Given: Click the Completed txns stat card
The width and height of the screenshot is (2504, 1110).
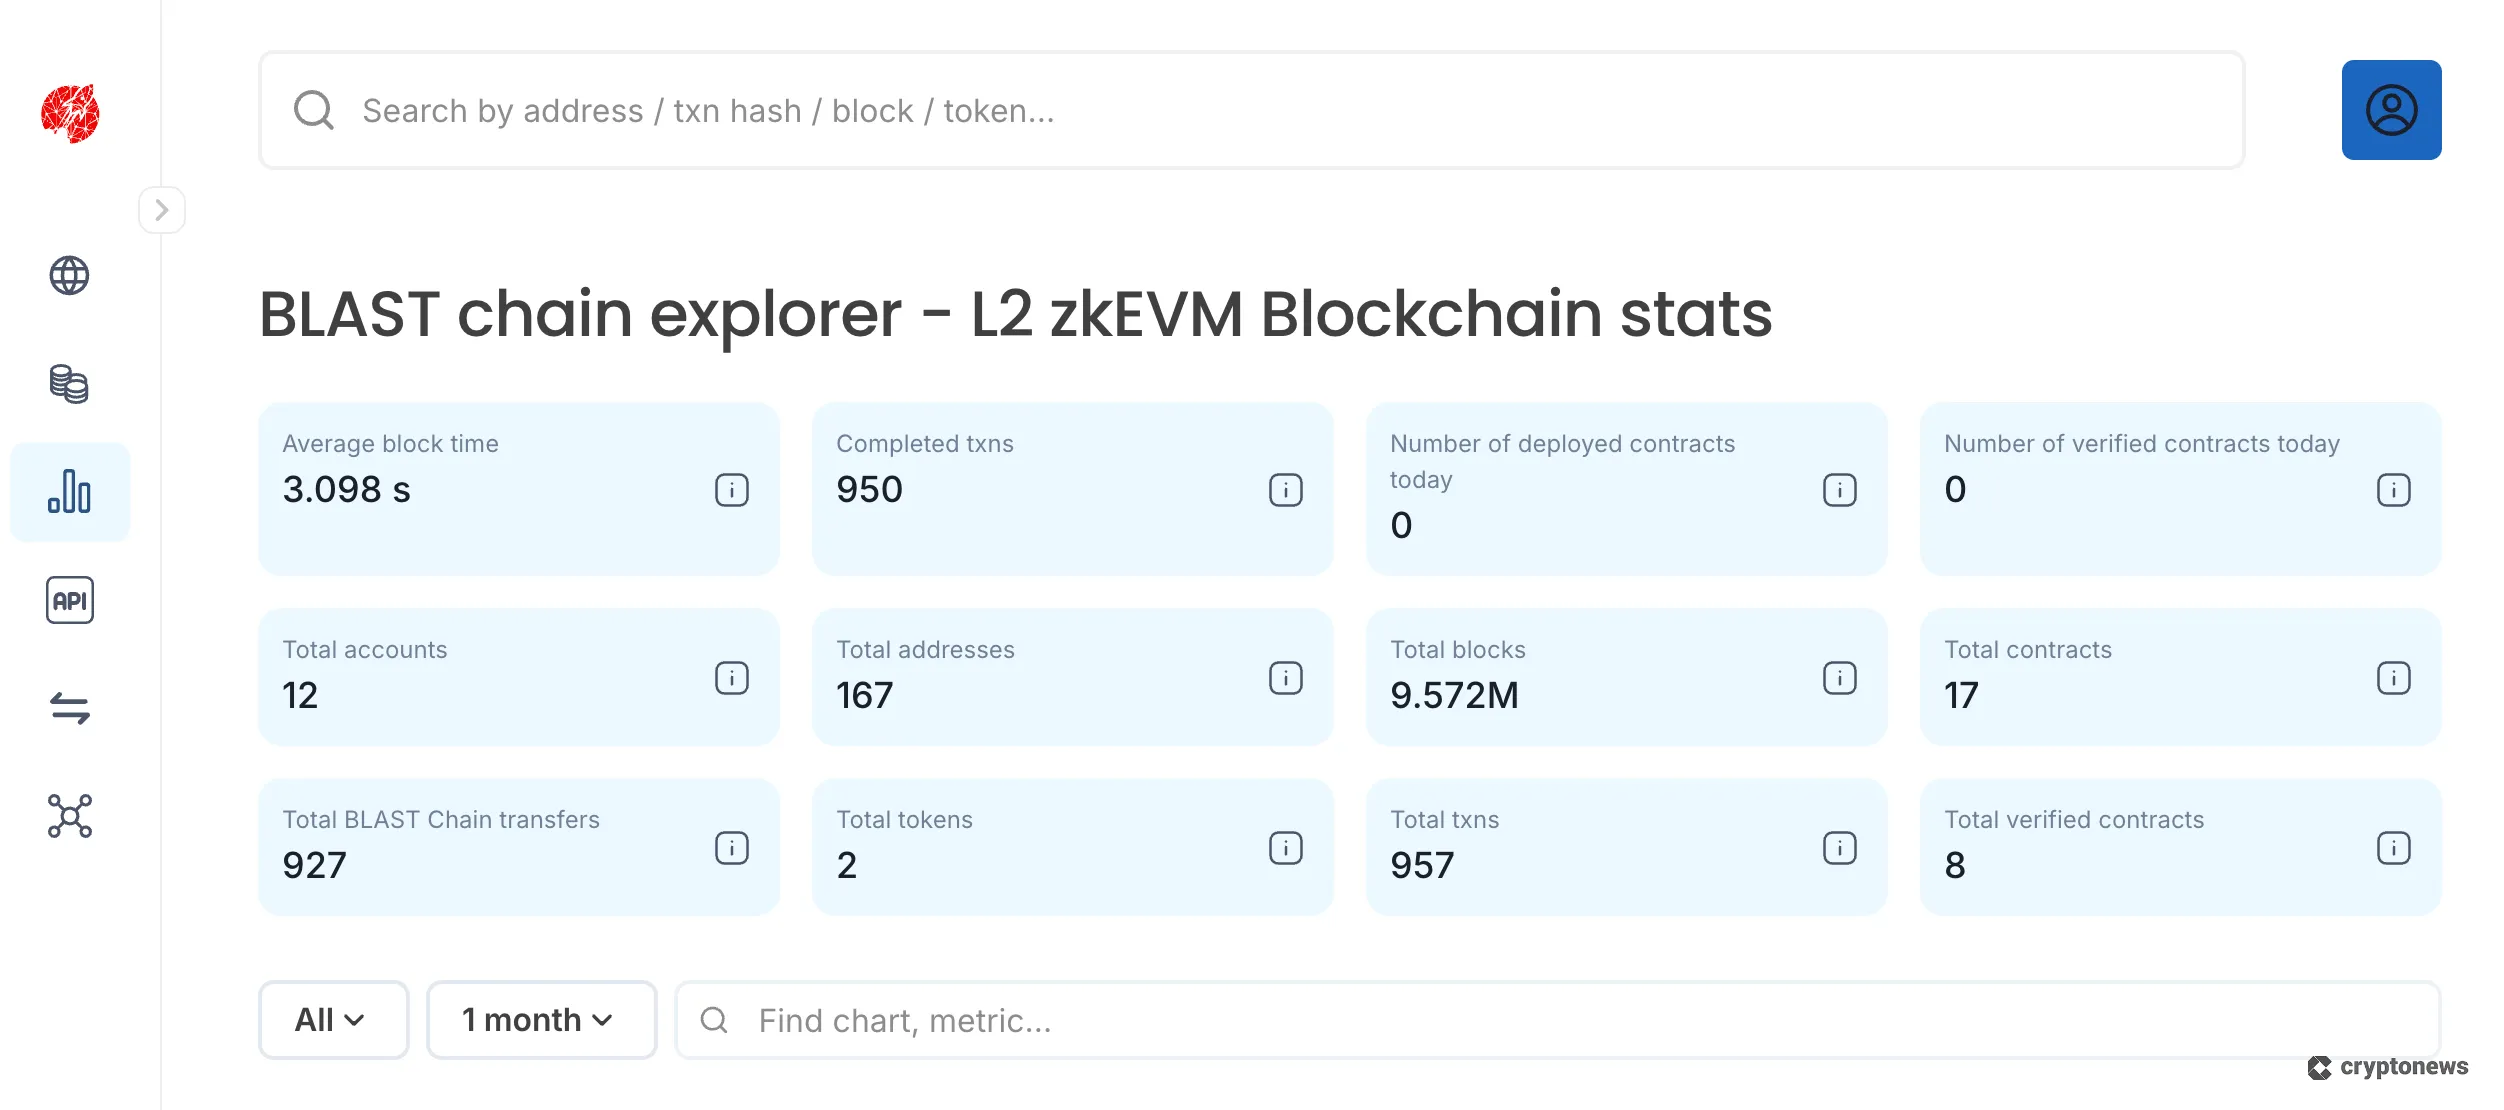Looking at the screenshot, I should (1072, 489).
